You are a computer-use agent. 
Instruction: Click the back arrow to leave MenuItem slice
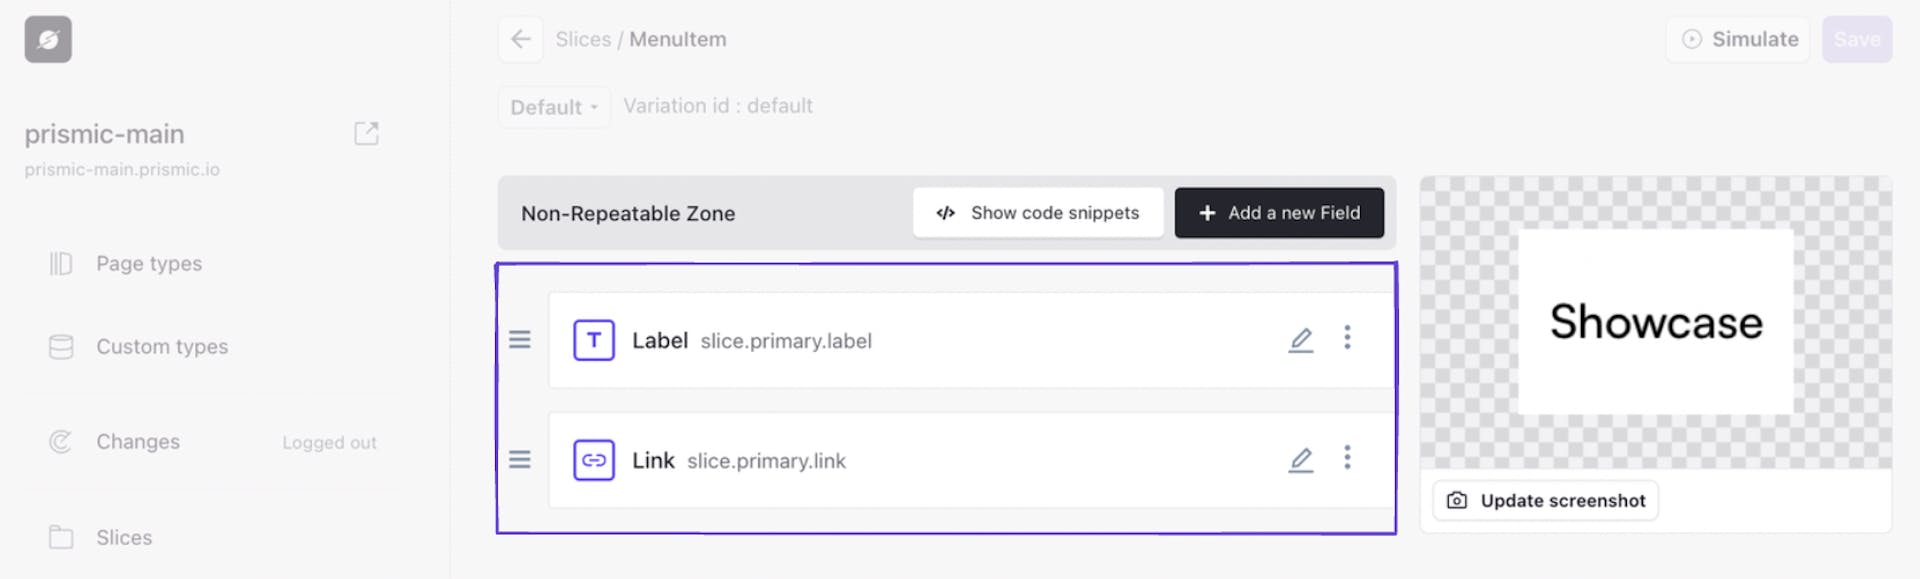click(520, 39)
